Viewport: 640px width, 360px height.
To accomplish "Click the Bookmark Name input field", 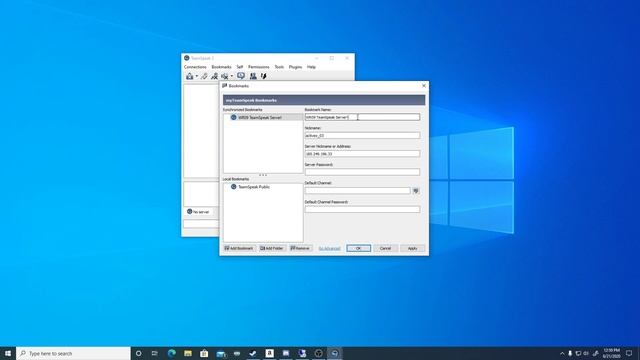I will click(x=362, y=117).
